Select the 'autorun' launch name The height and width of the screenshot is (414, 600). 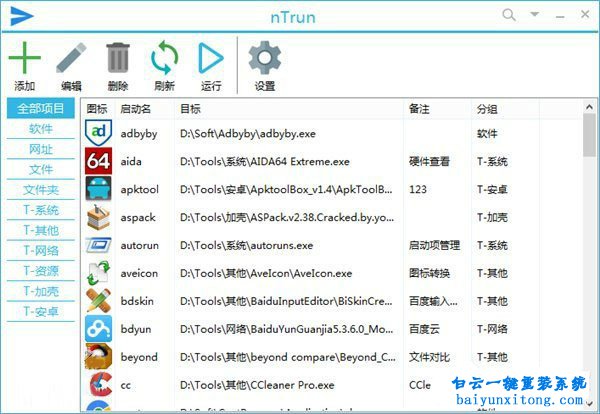click(139, 245)
